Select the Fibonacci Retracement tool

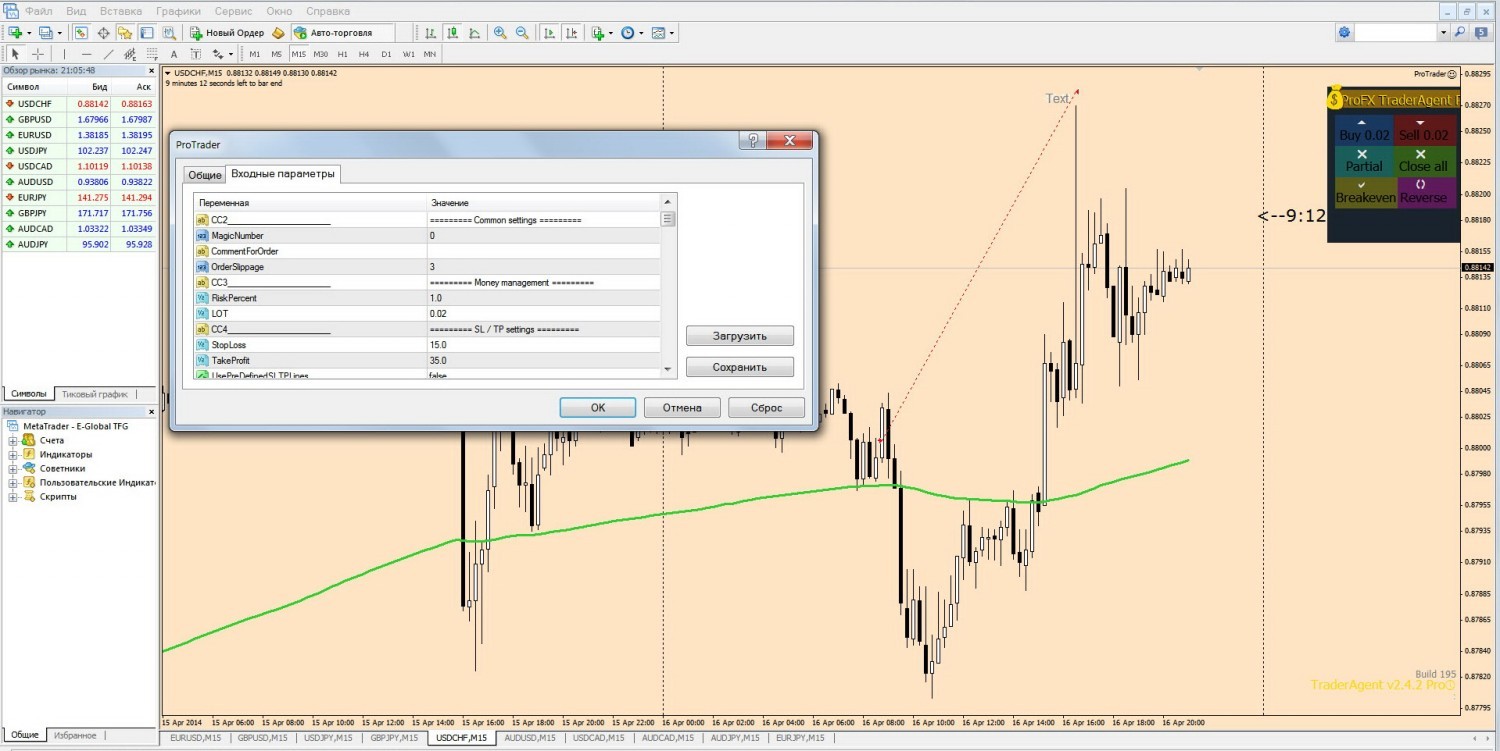151,54
